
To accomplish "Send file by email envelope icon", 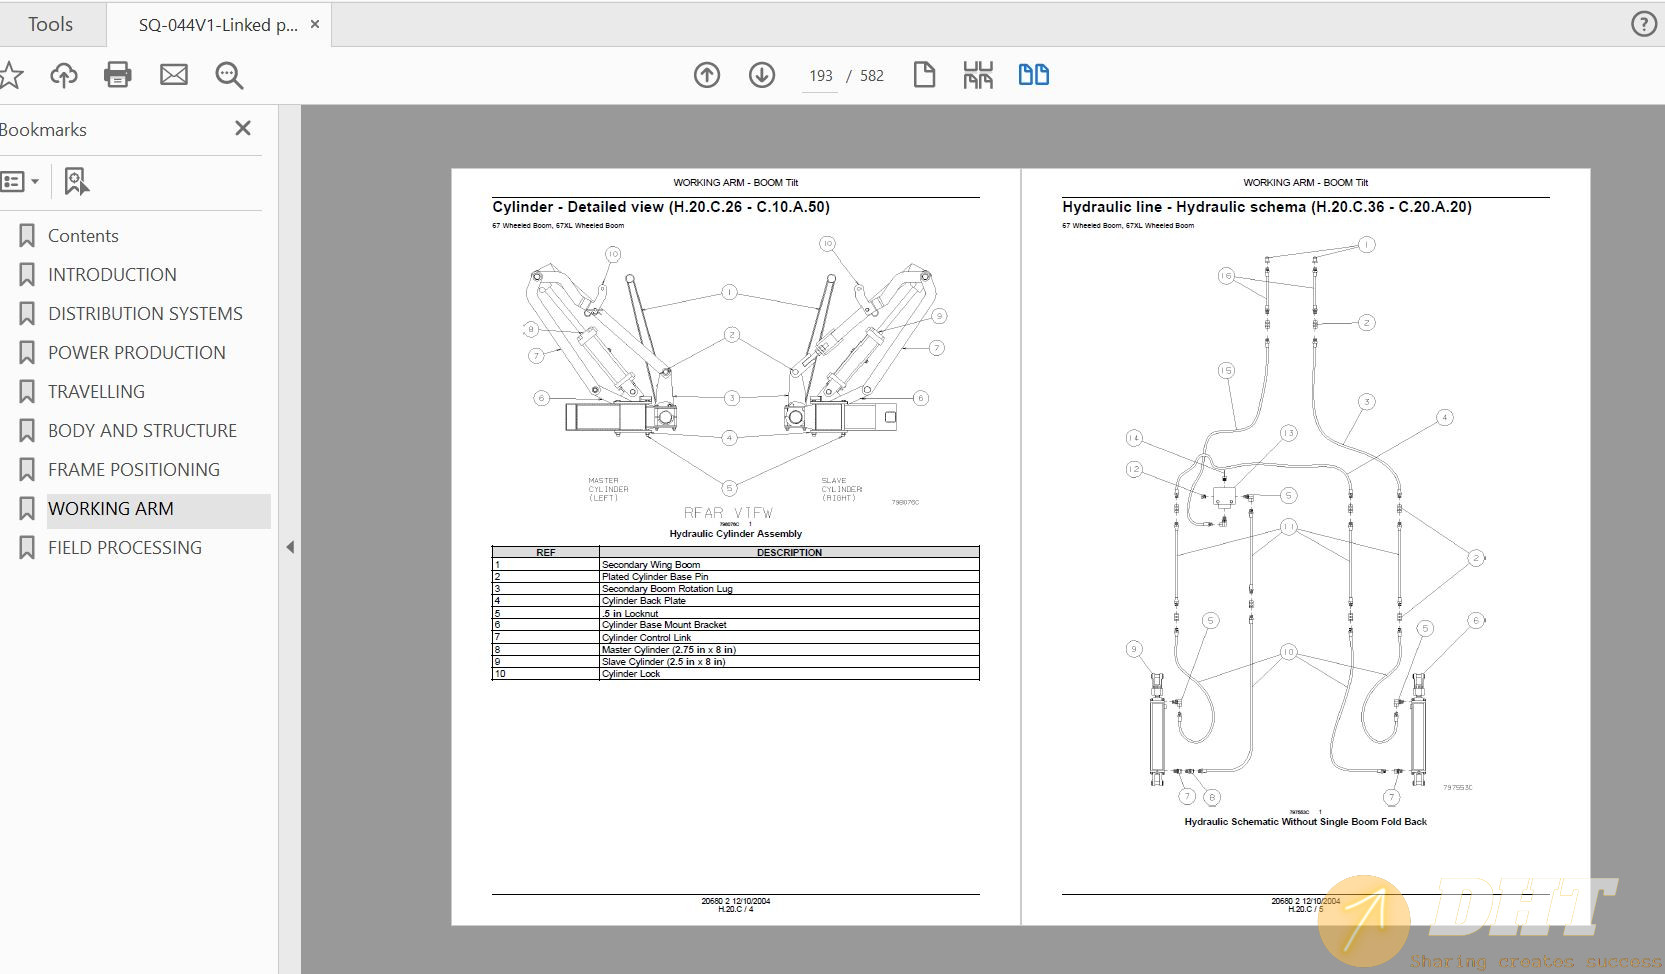I will [174, 75].
